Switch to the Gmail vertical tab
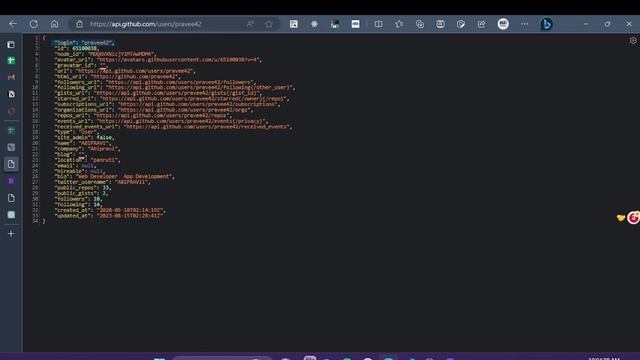Viewport: 640px width, 360px height. 11,77
